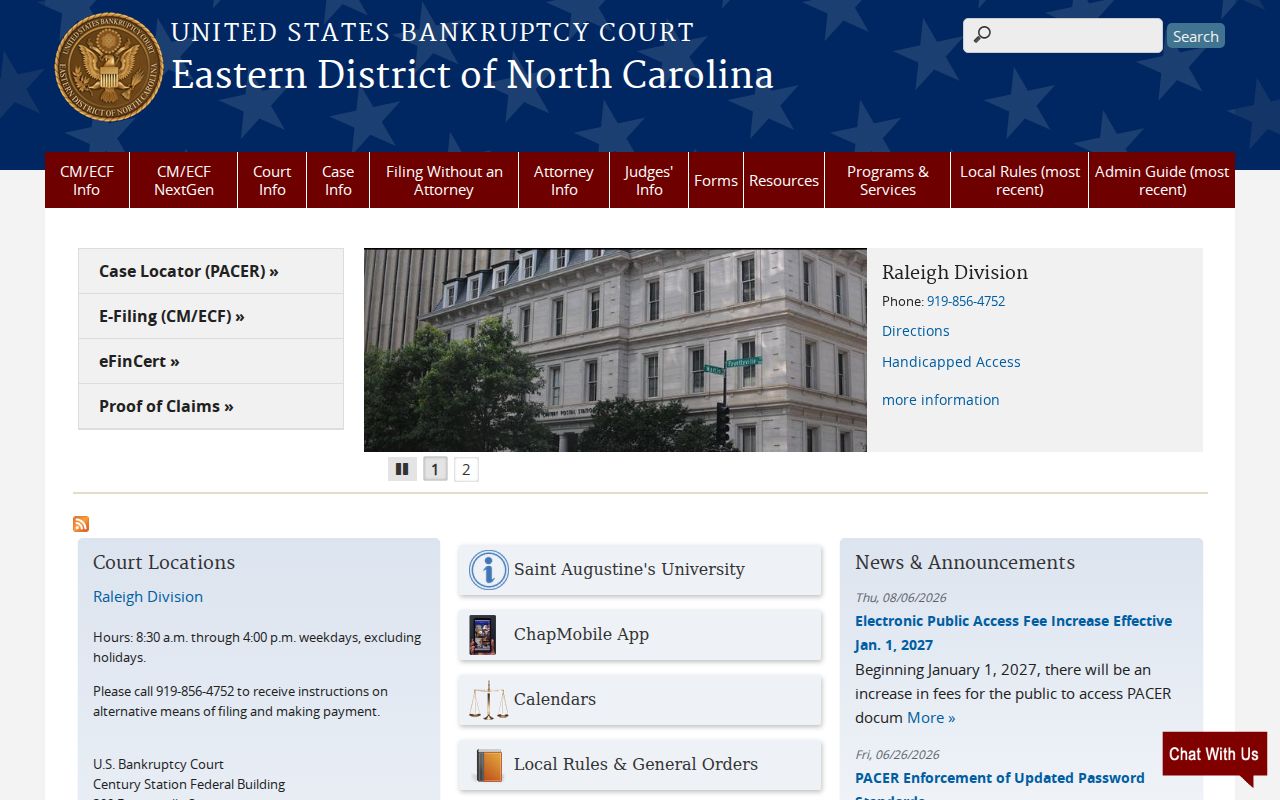Open Raleigh Division under Court Locations
1280x800 pixels.
(x=148, y=597)
